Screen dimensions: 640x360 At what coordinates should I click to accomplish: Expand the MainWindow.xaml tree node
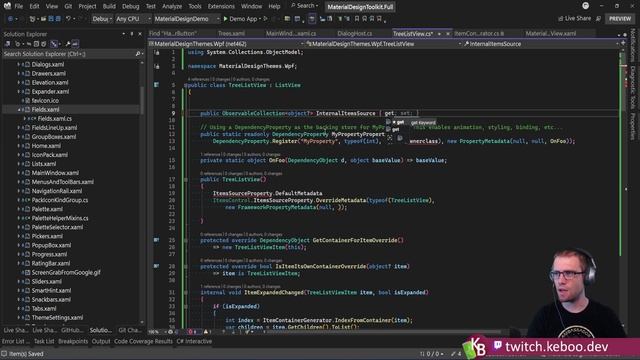pyautogui.click(x=18, y=173)
